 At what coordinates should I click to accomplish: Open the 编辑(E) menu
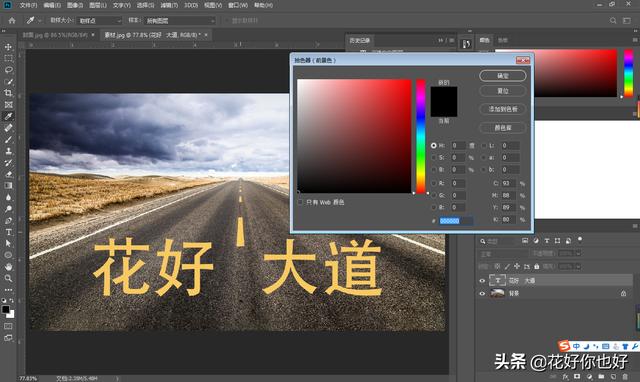tap(51, 5)
